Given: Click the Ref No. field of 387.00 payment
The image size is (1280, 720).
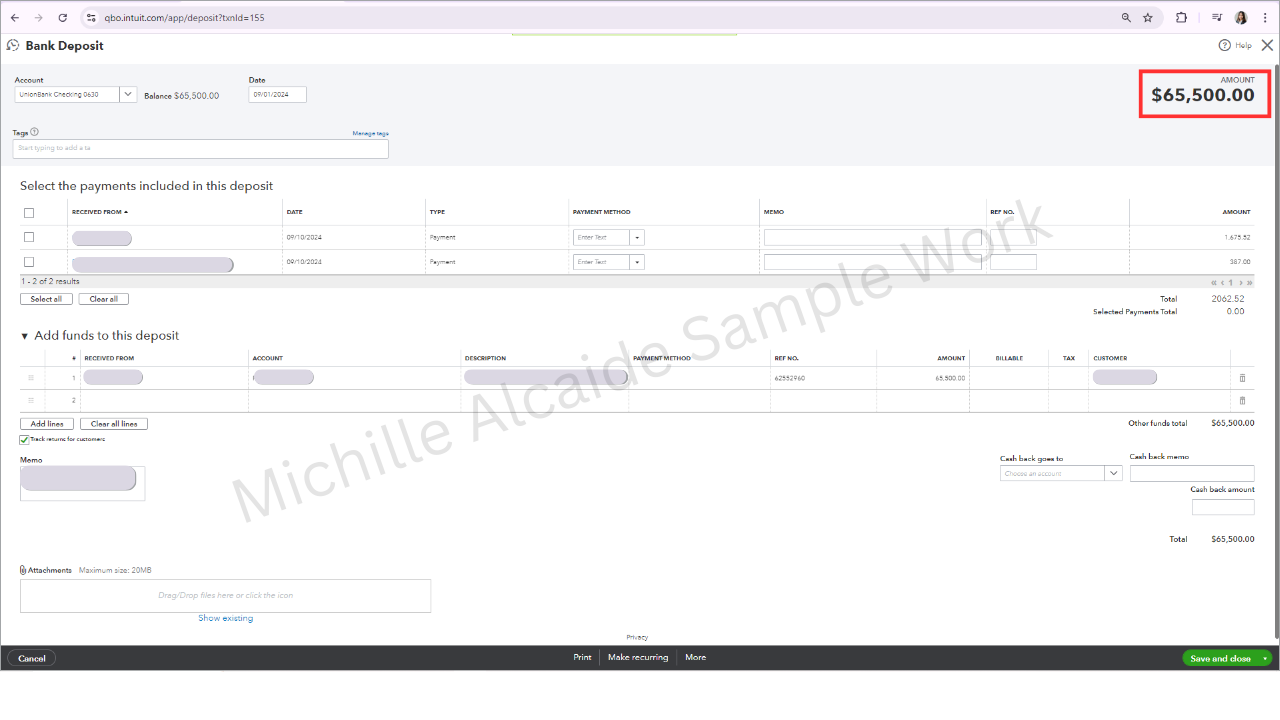Looking at the screenshot, I should [x=1013, y=262].
